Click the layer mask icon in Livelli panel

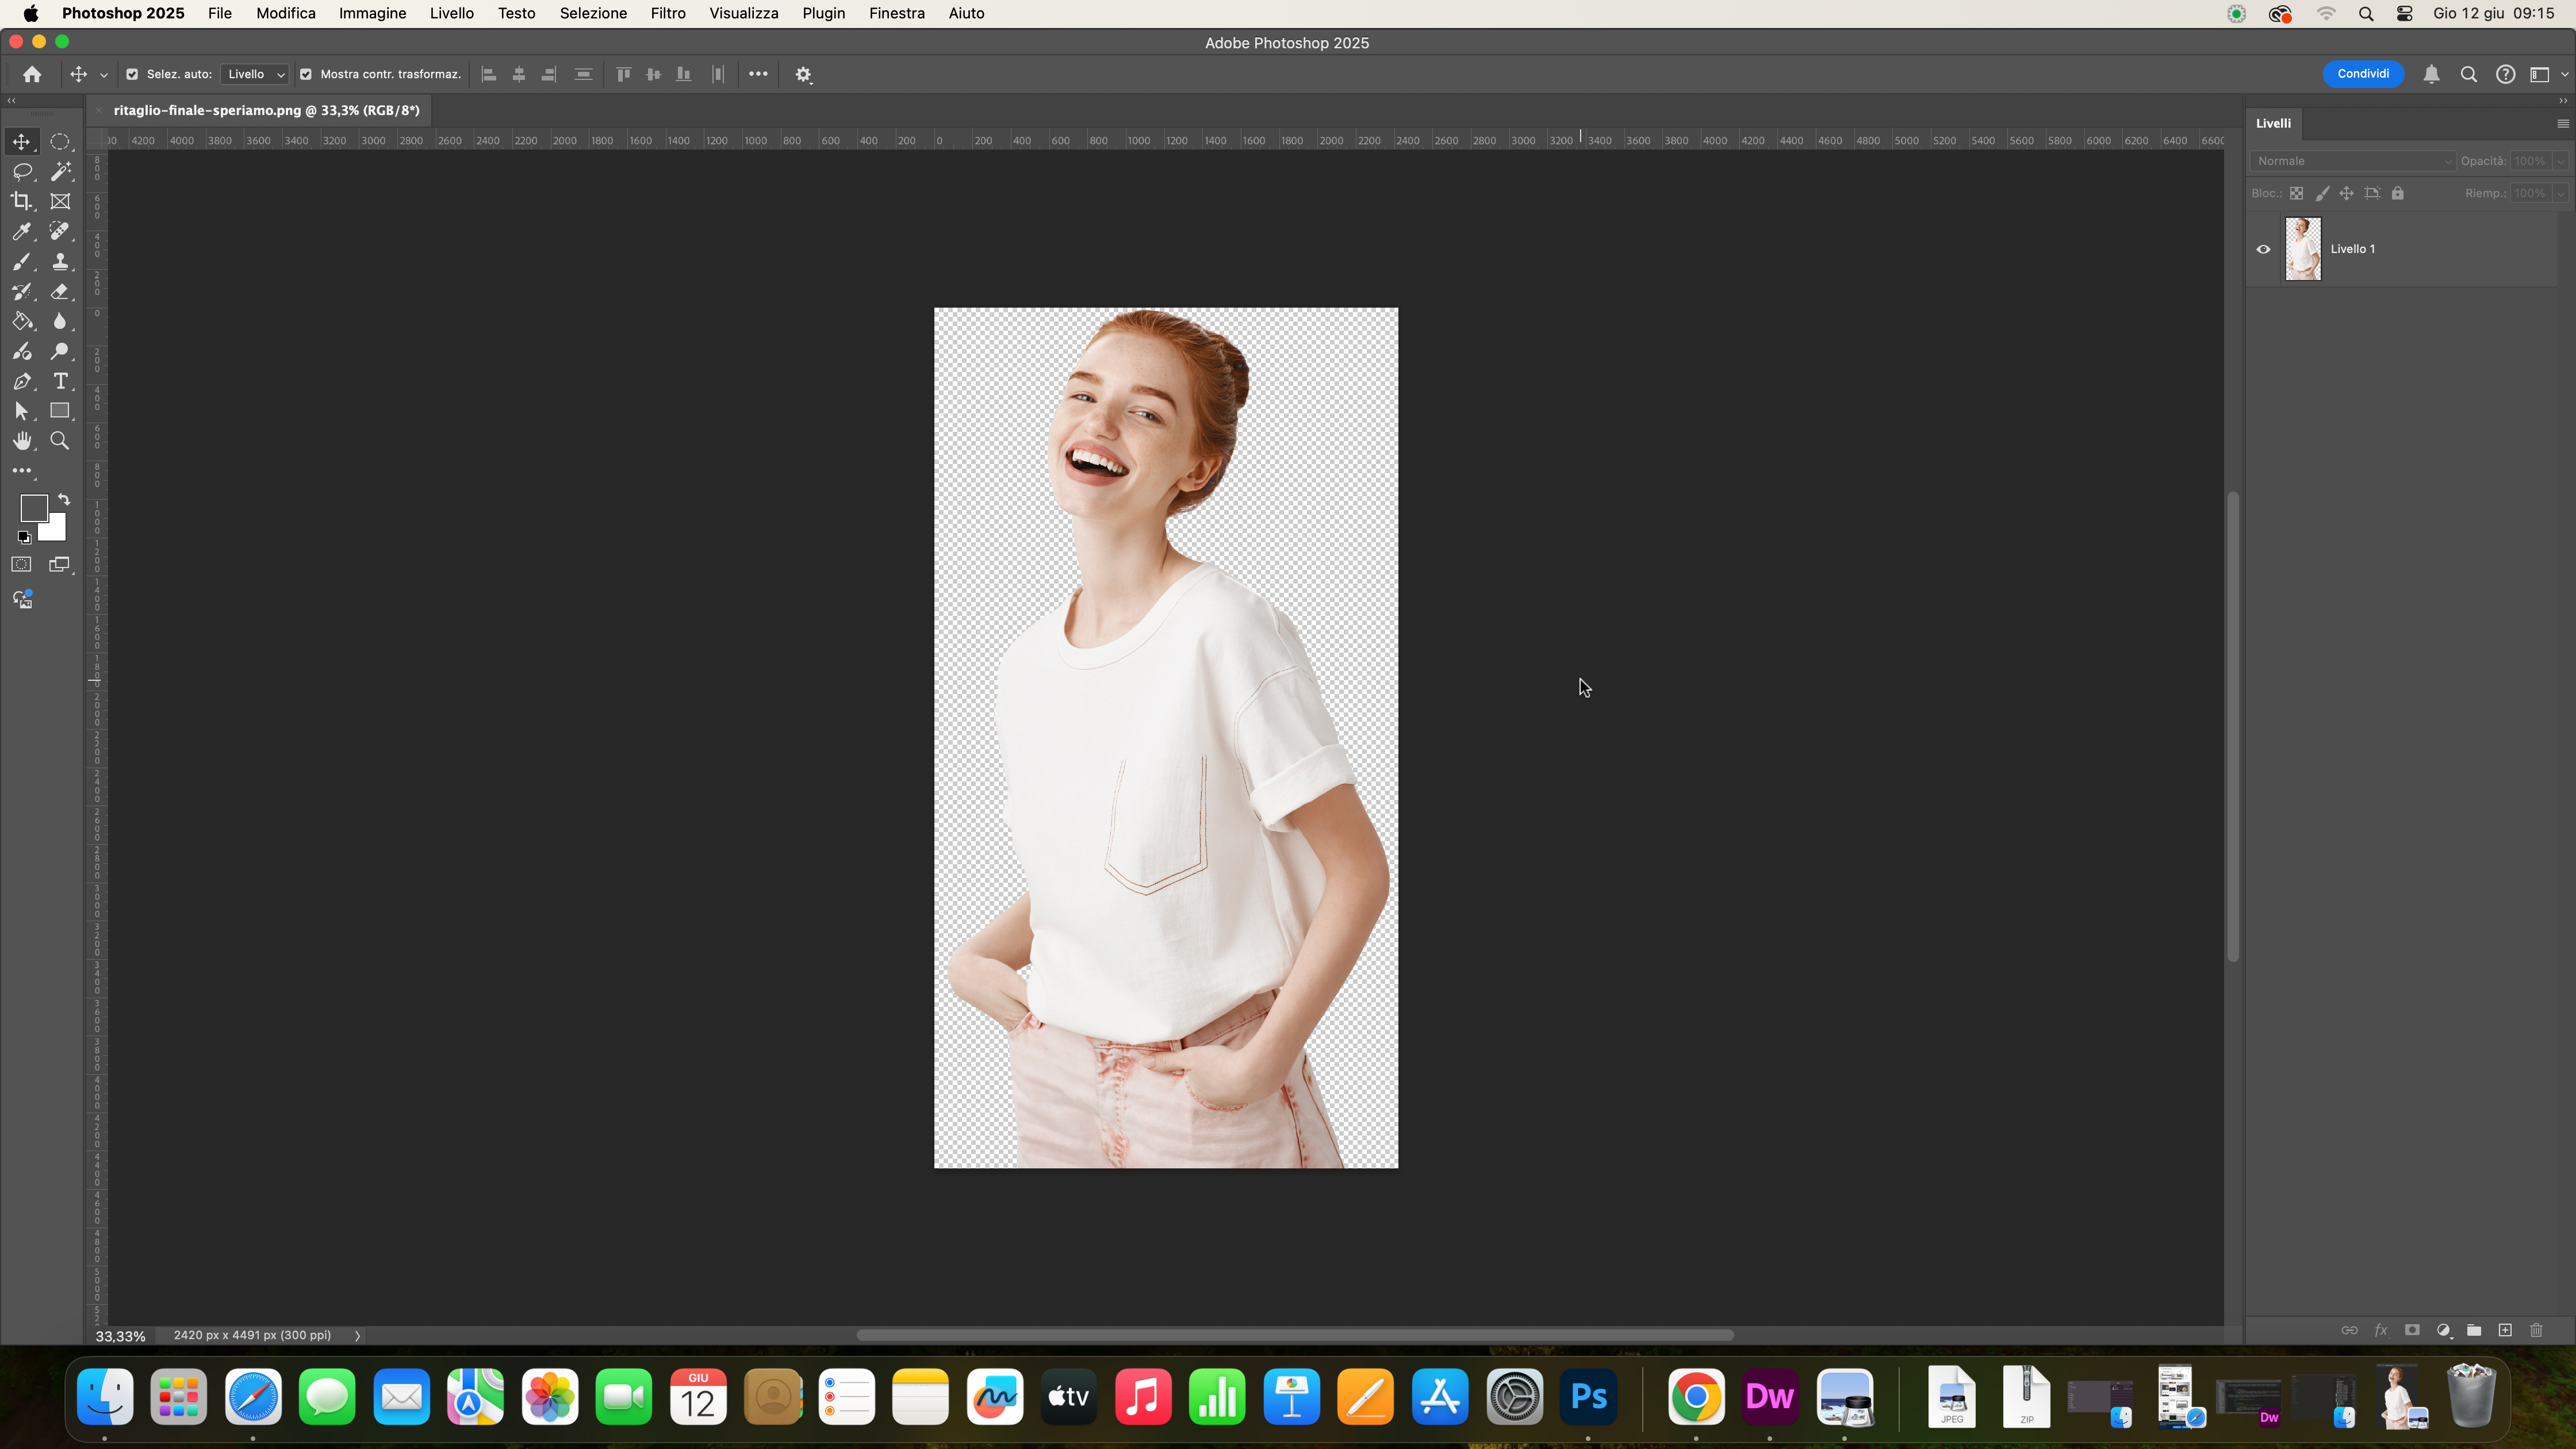[x=2412, y=1330]
